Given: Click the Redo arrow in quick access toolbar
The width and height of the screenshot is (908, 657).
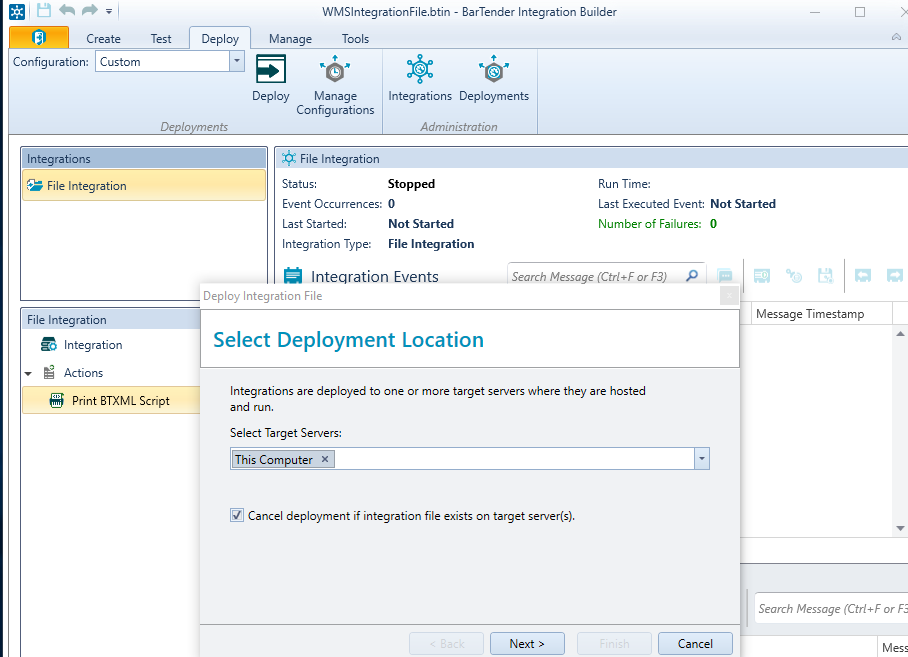Looking at the screenshot, I should point(90,10).
